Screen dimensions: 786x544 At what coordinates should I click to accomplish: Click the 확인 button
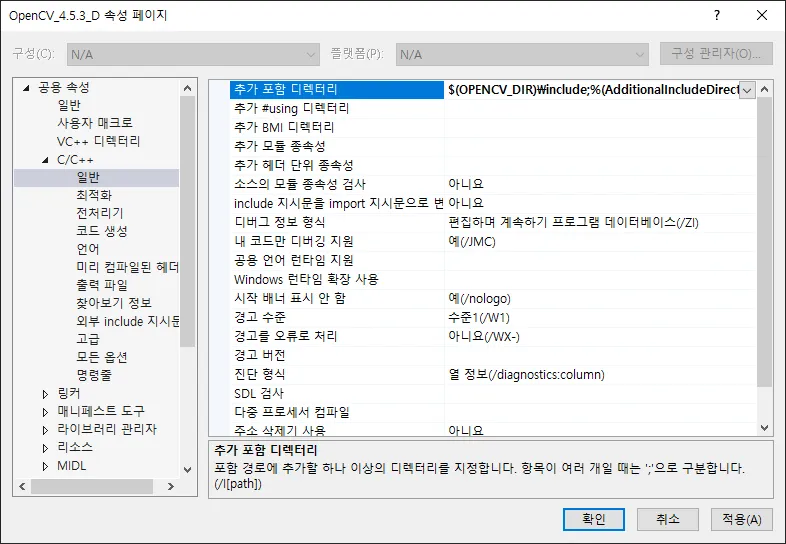594,519
